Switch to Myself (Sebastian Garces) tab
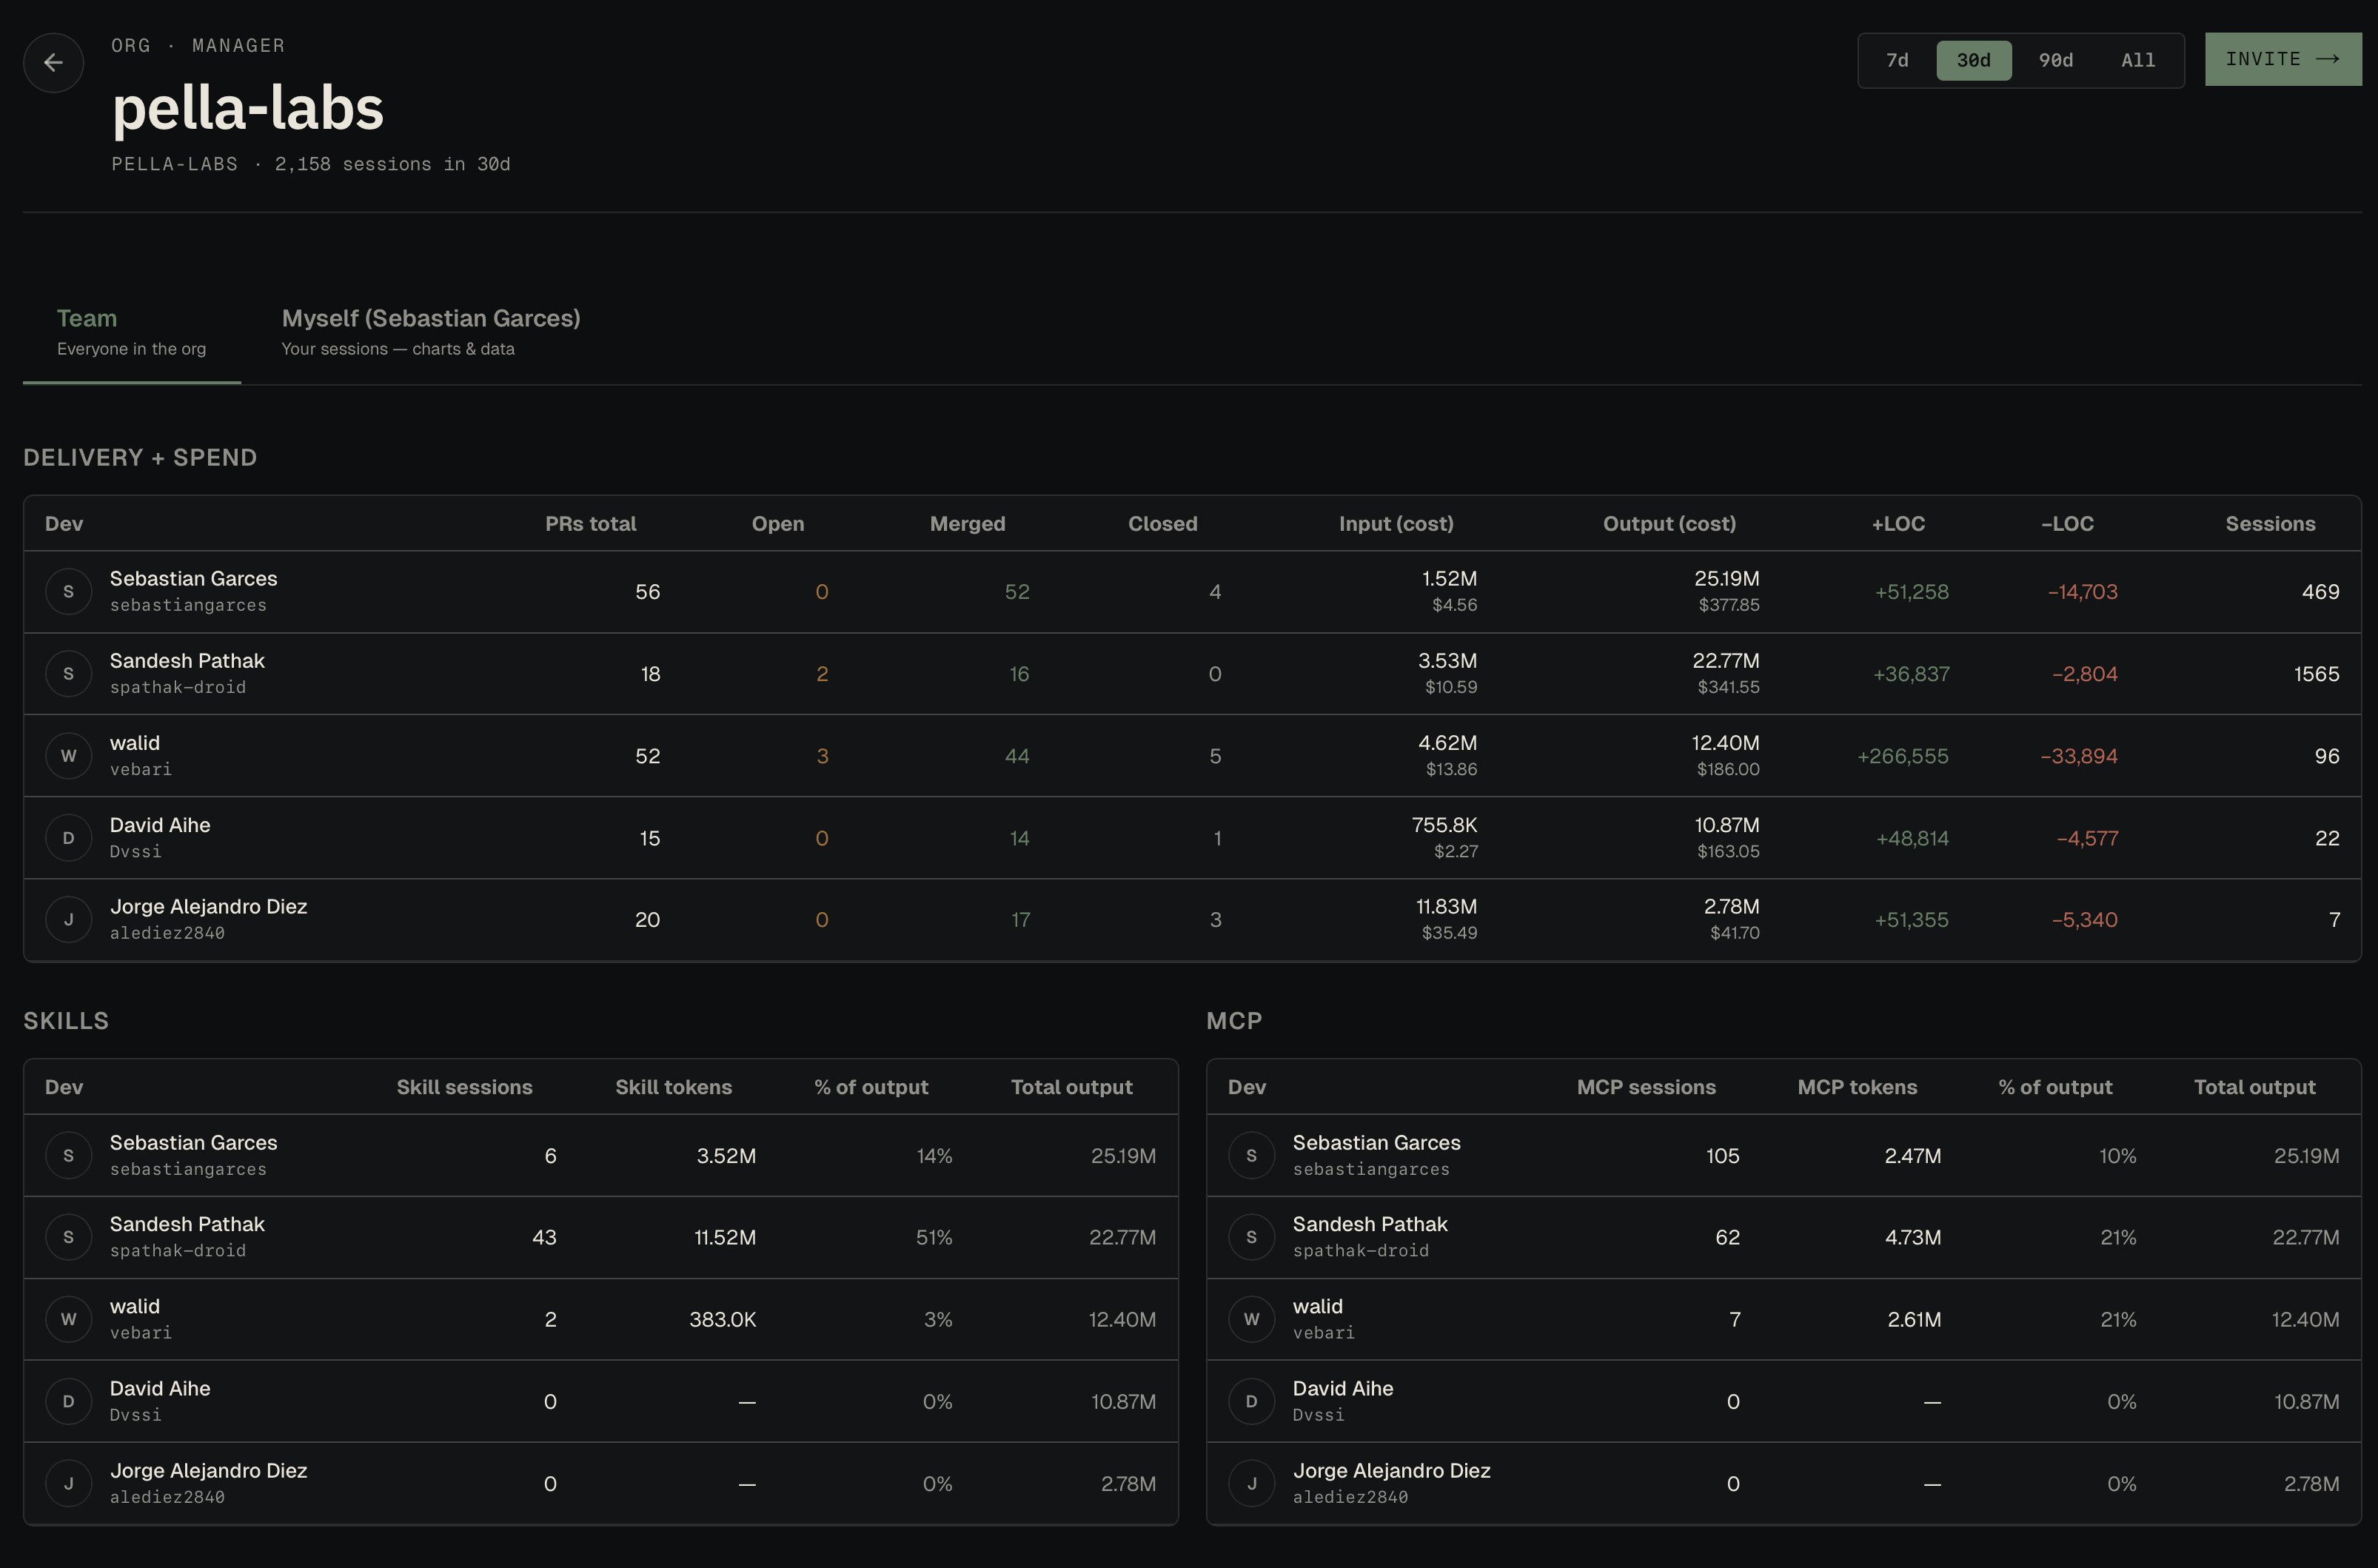This screenshot has width=2378, height=1568. click(431, 332)
